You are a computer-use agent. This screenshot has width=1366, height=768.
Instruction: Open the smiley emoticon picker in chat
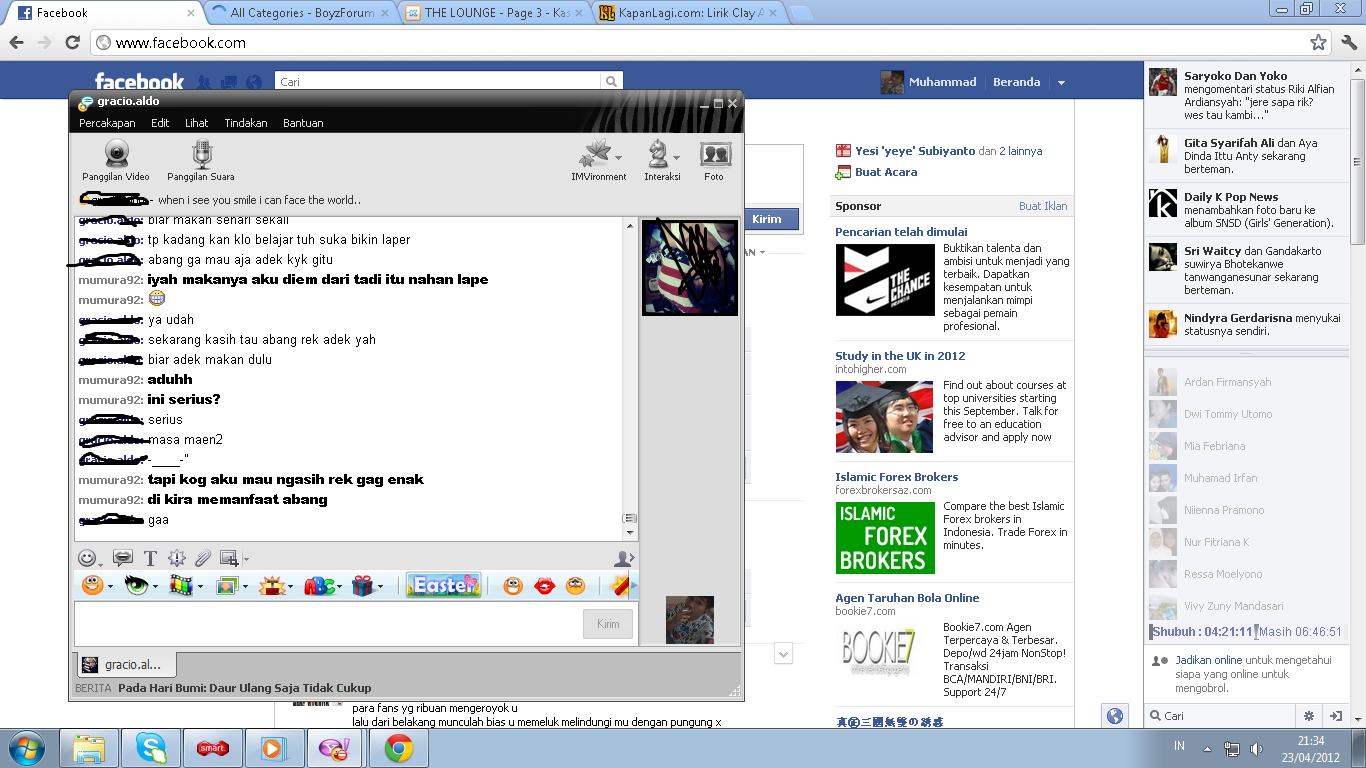[89, 558]
